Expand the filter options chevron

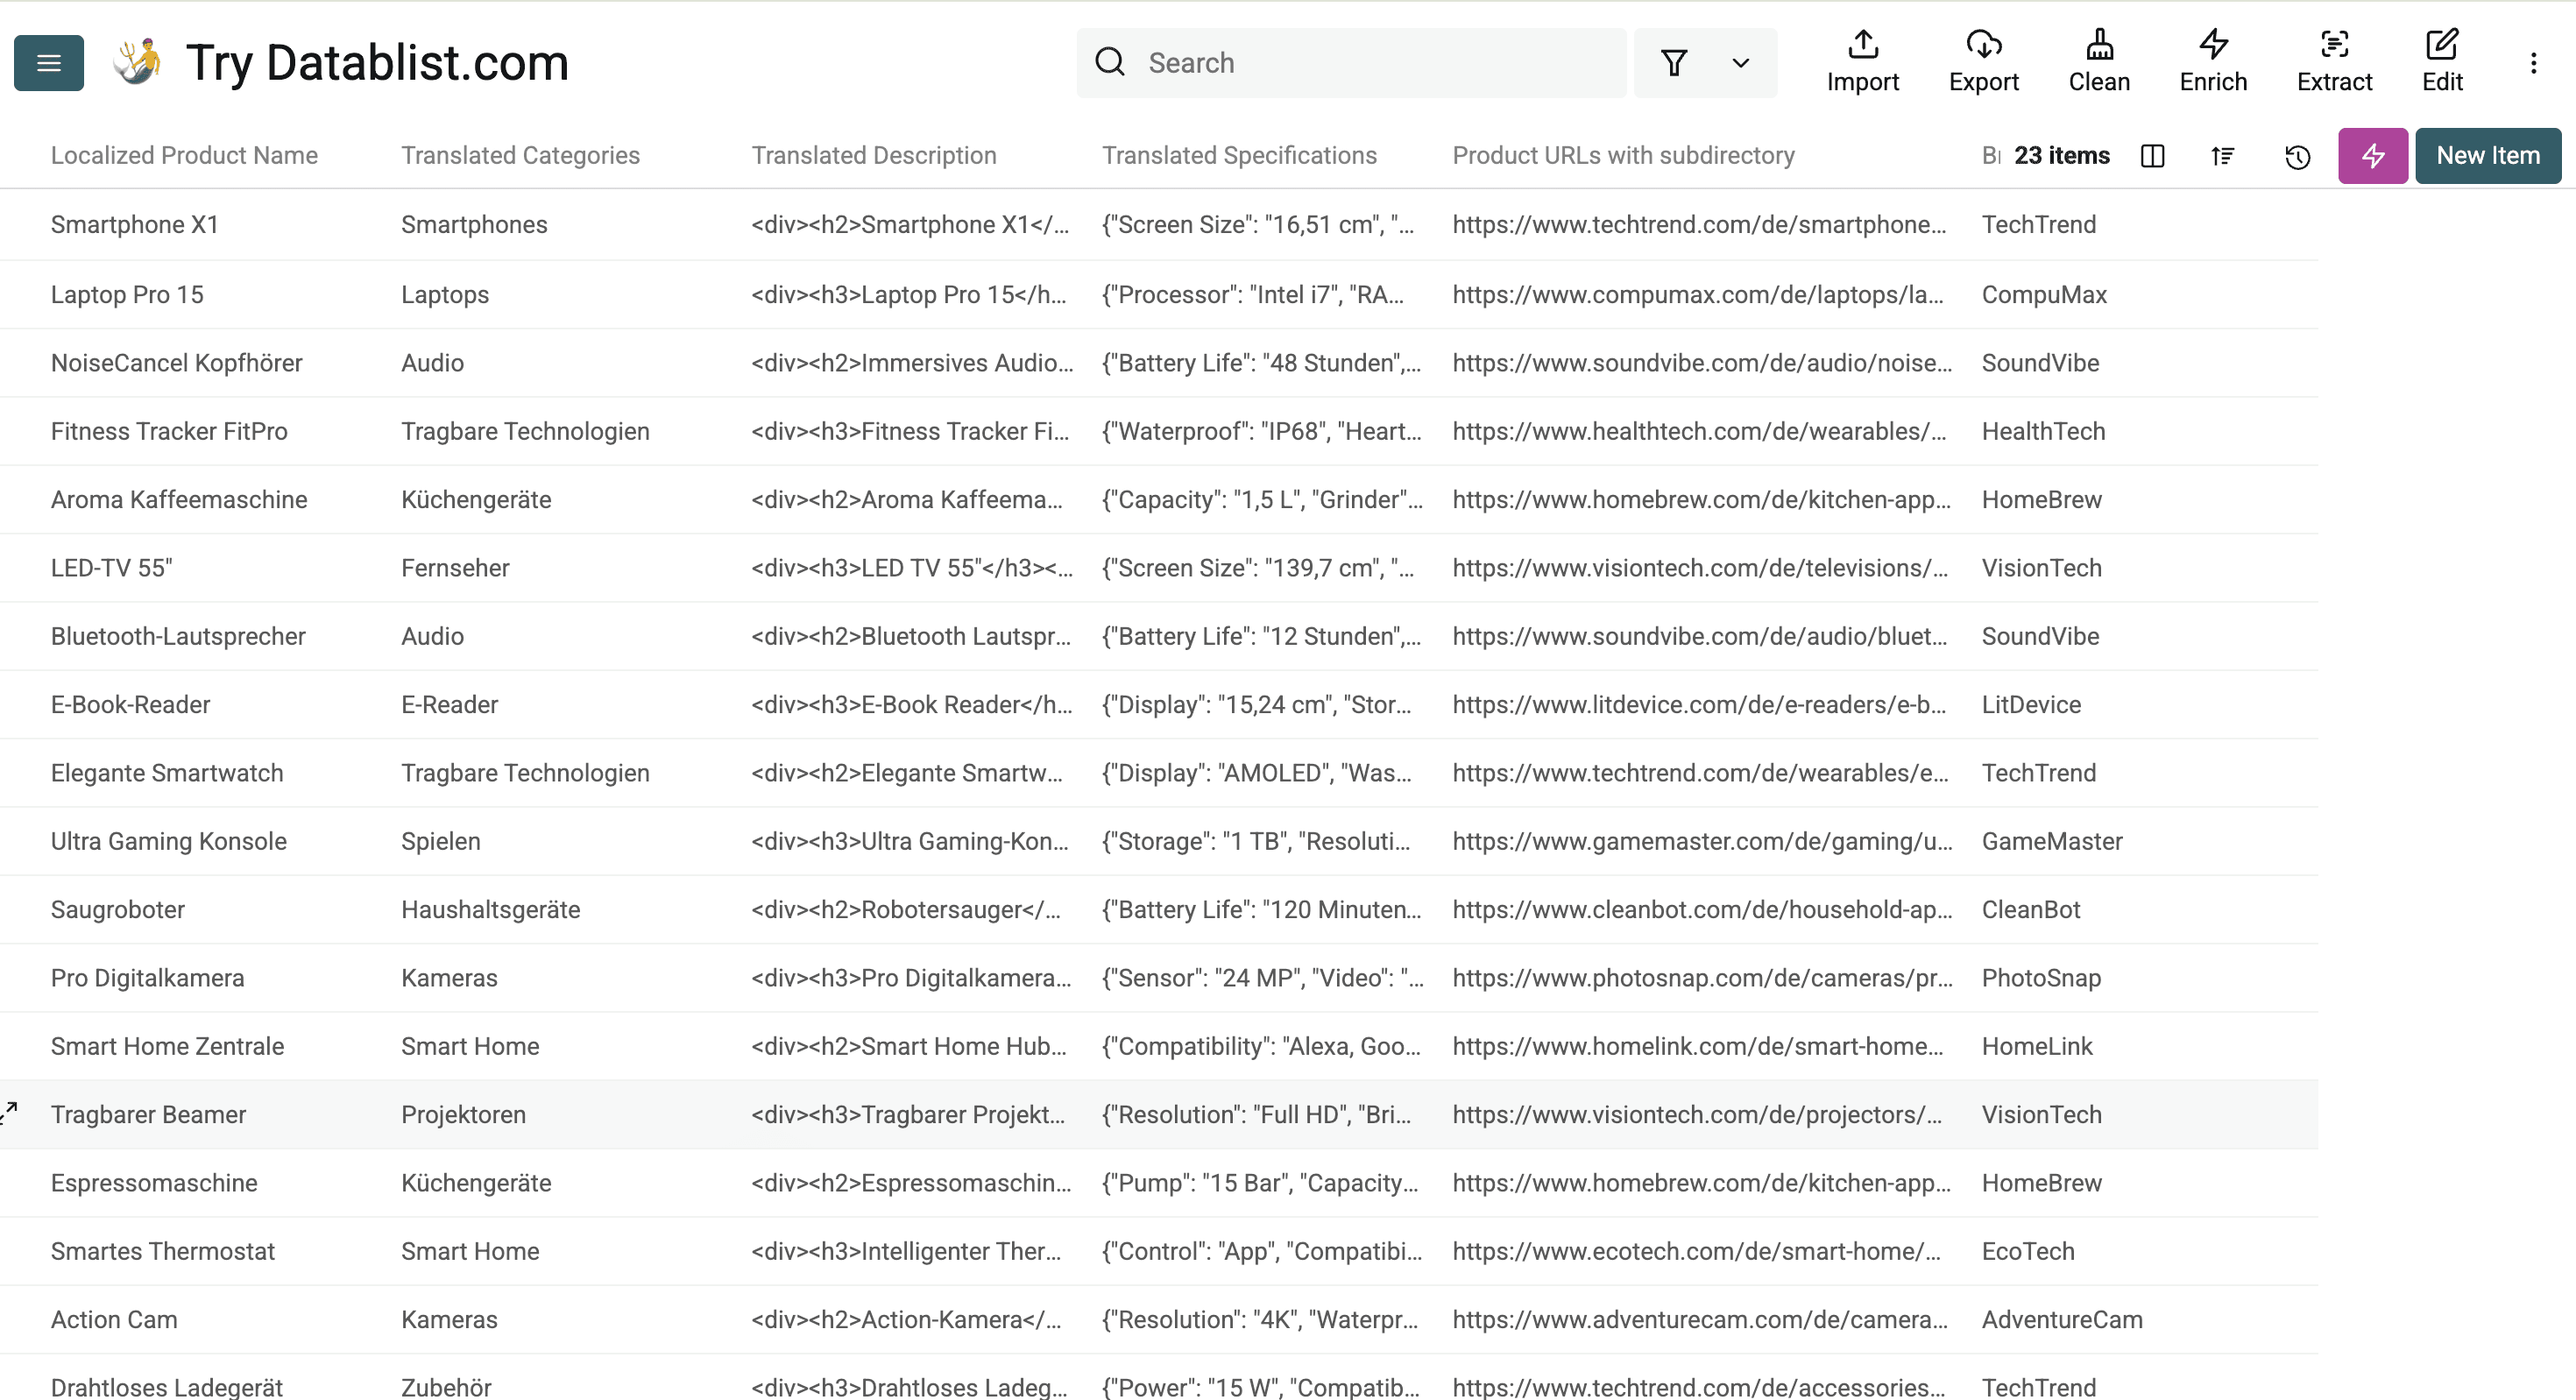click(x=1739, y=63)
